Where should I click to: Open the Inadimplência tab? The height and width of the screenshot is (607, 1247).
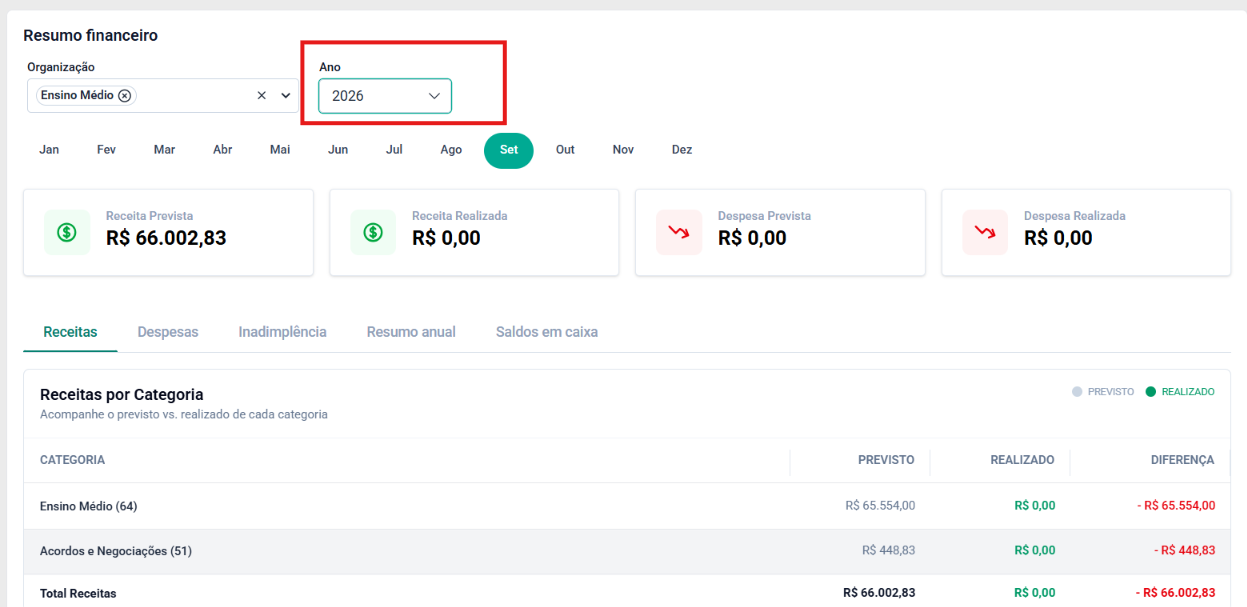(282, 332)
